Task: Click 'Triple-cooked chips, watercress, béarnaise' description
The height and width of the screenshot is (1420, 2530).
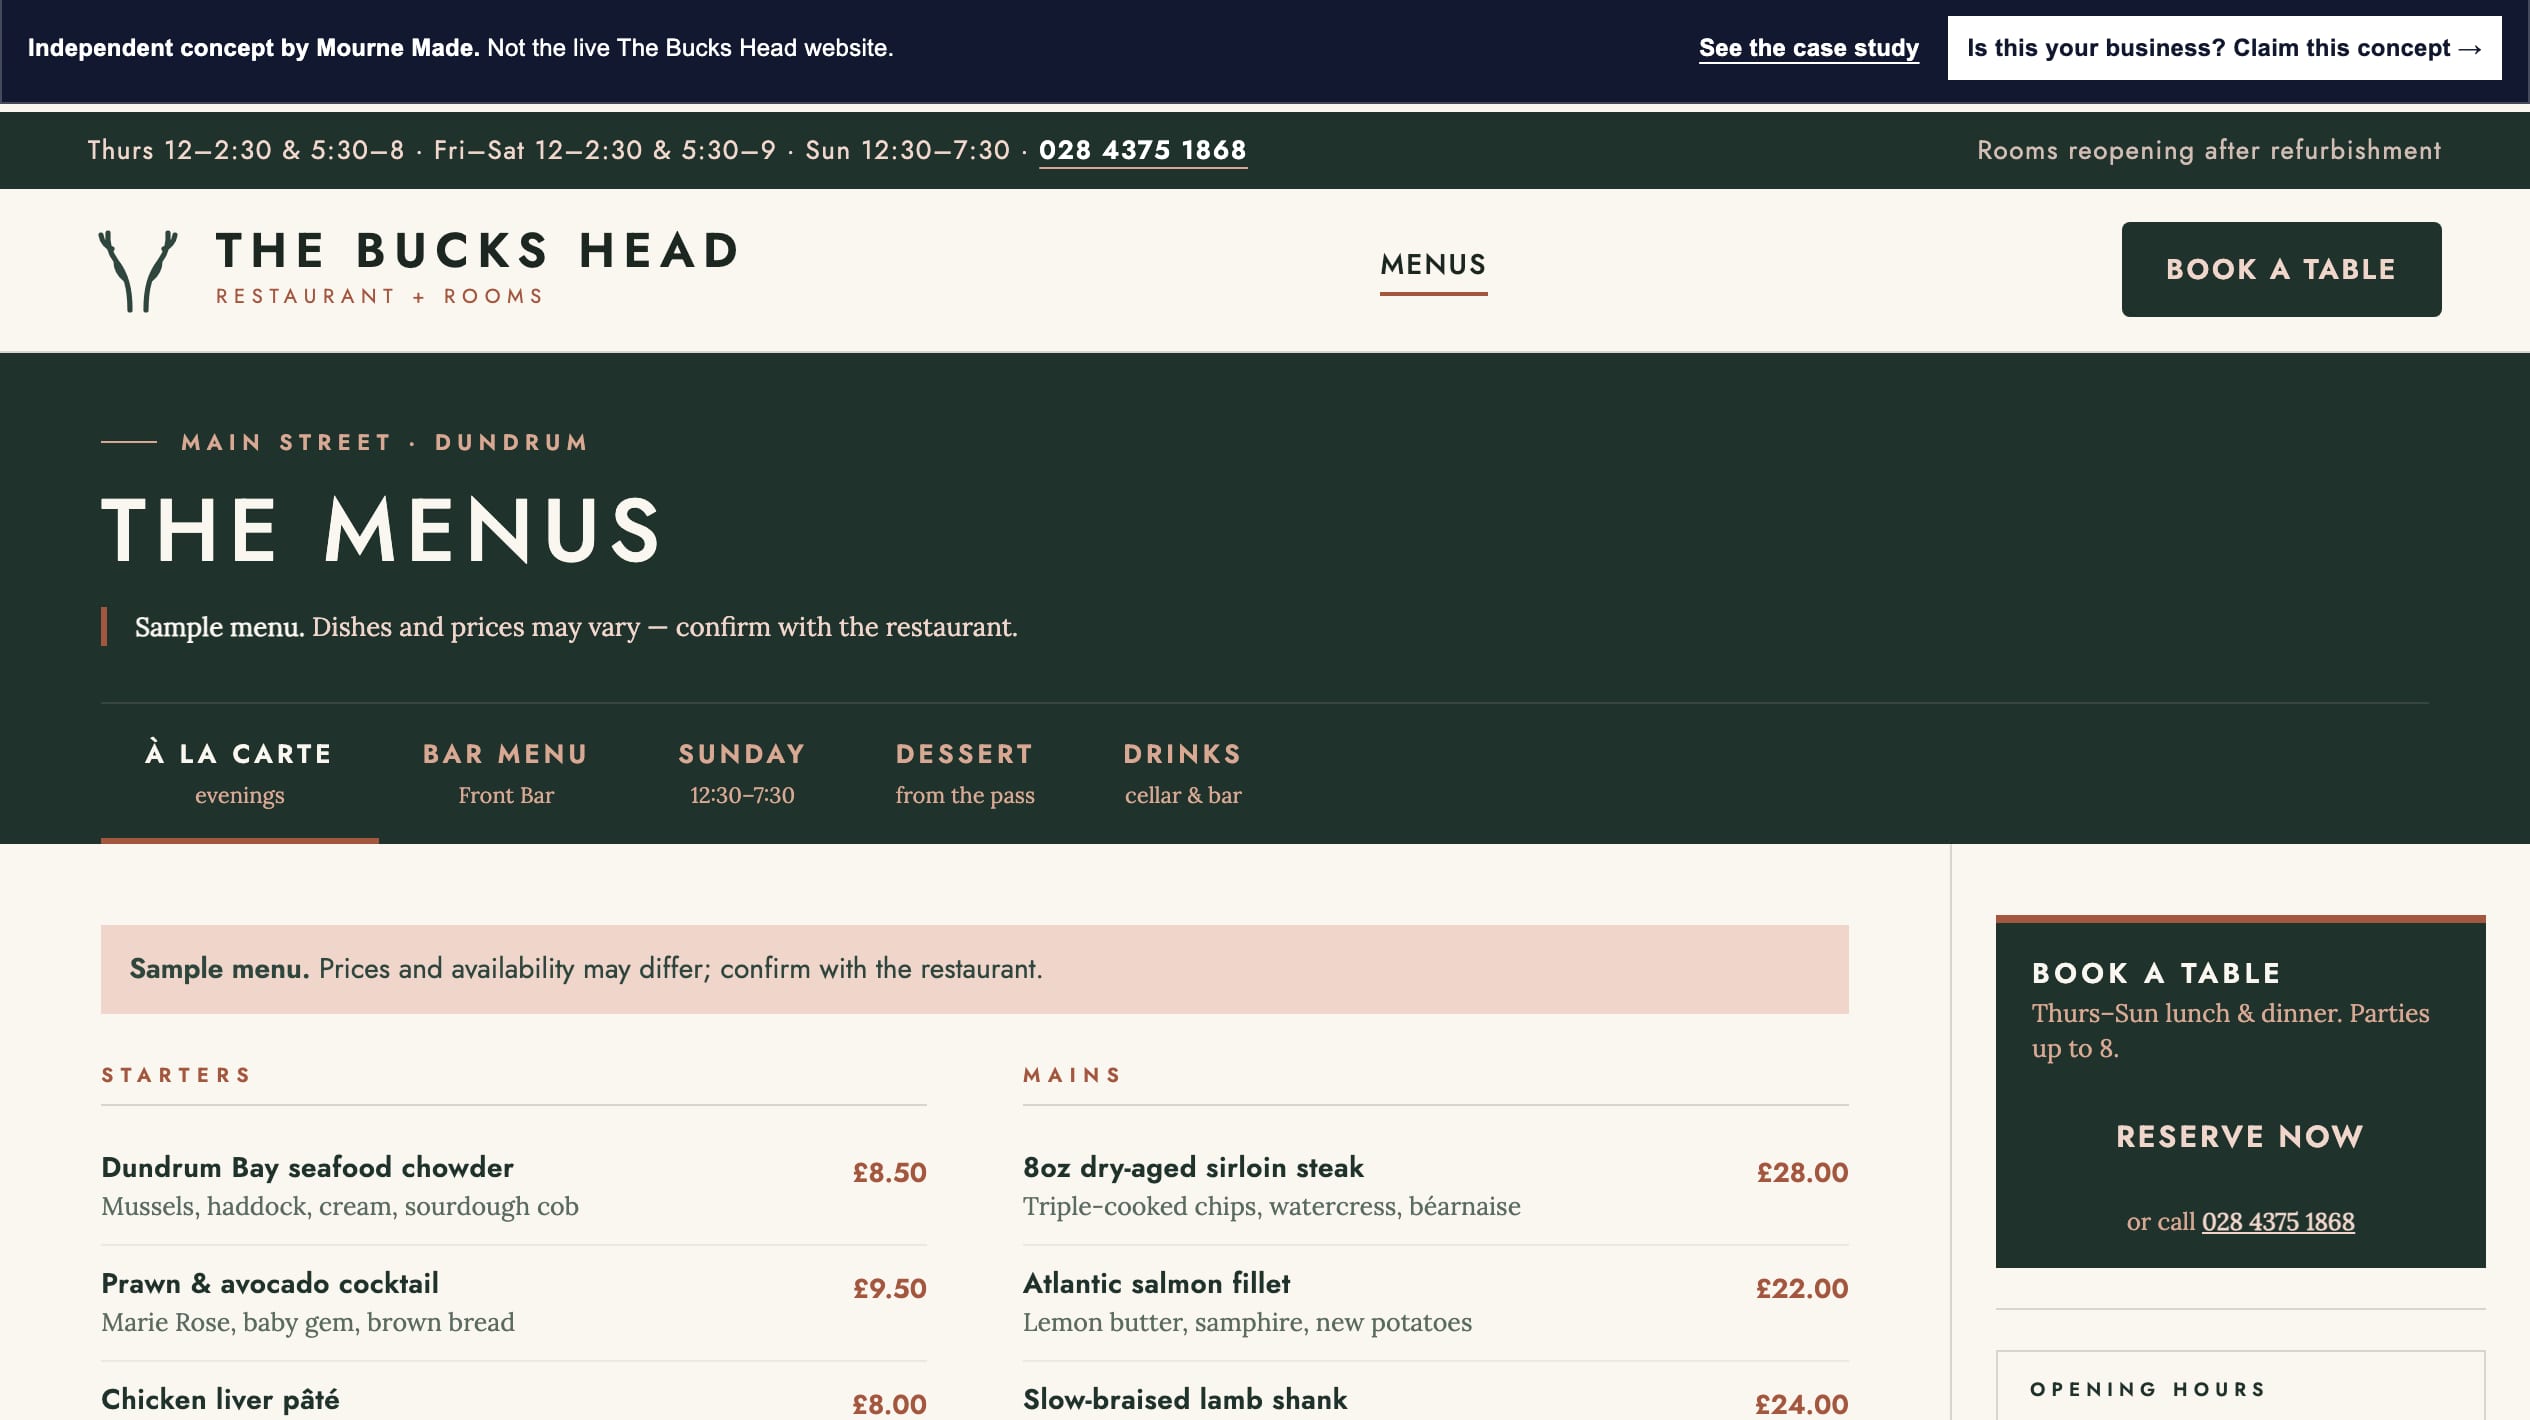Action: pos(1271,1206)
